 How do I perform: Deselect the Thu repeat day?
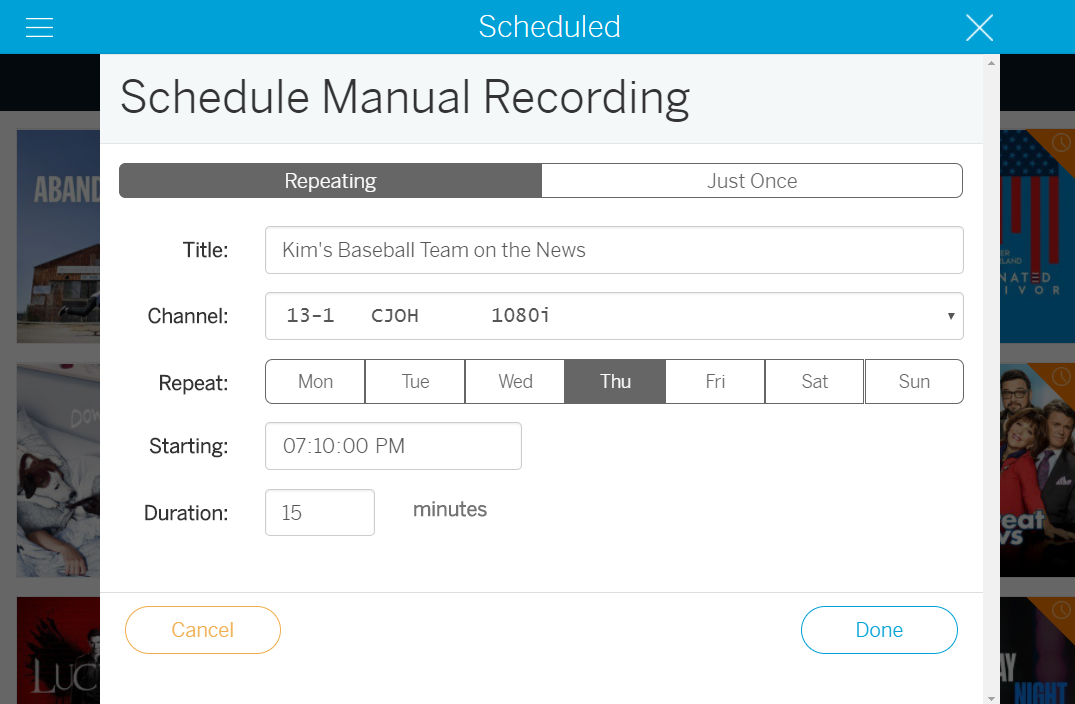click(615, 381)
